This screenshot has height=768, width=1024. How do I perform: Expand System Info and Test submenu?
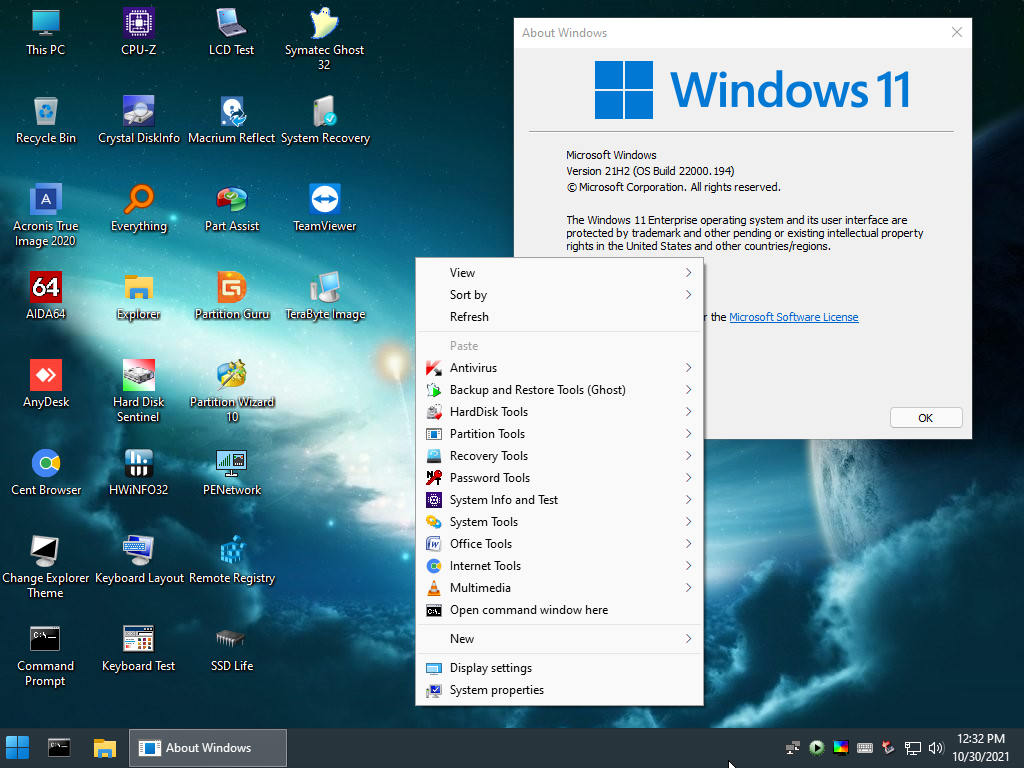[559, 500]
